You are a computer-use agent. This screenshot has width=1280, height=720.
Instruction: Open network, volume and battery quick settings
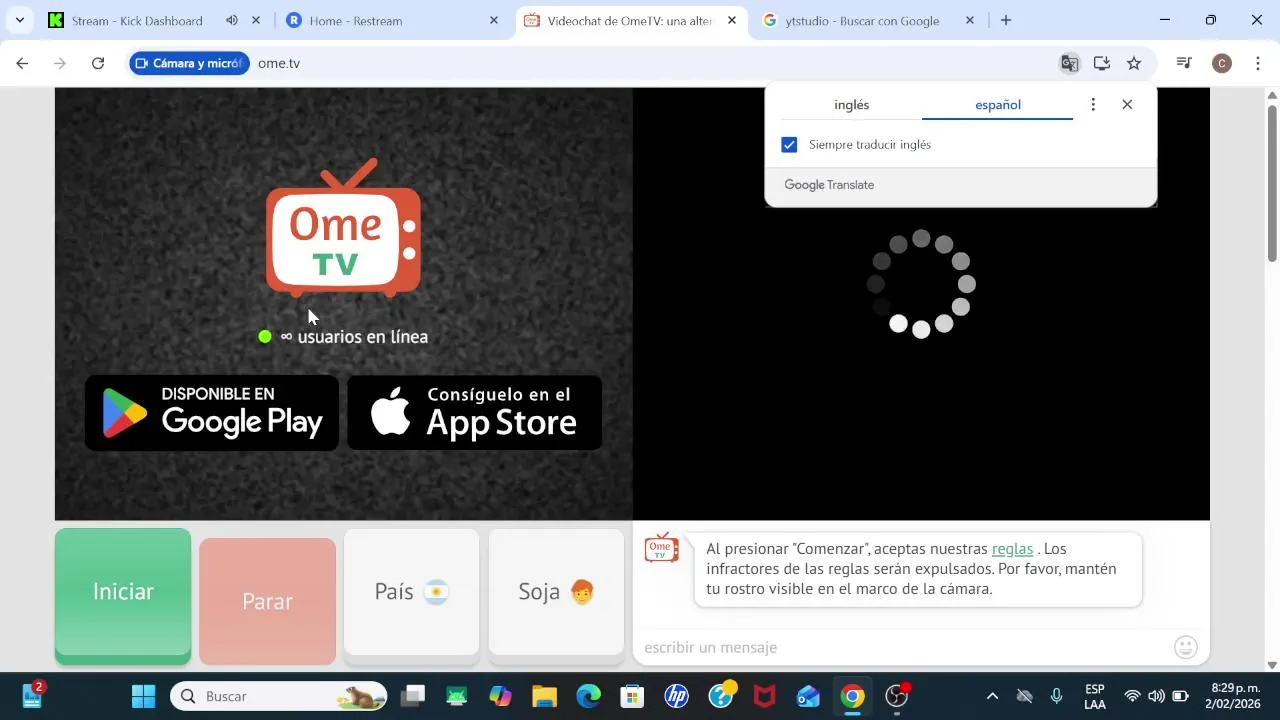tap(1156, 696)
